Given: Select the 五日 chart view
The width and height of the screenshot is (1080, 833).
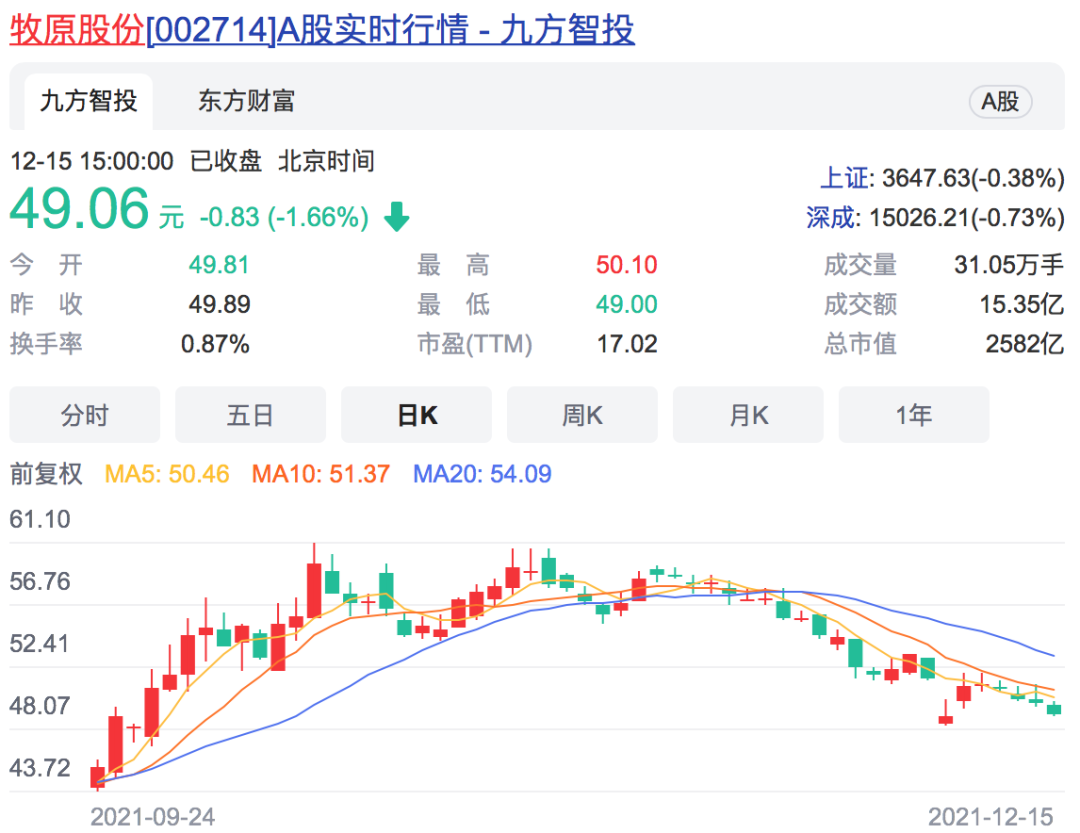Looking at the screenshot, I should (x=250, y=414).
